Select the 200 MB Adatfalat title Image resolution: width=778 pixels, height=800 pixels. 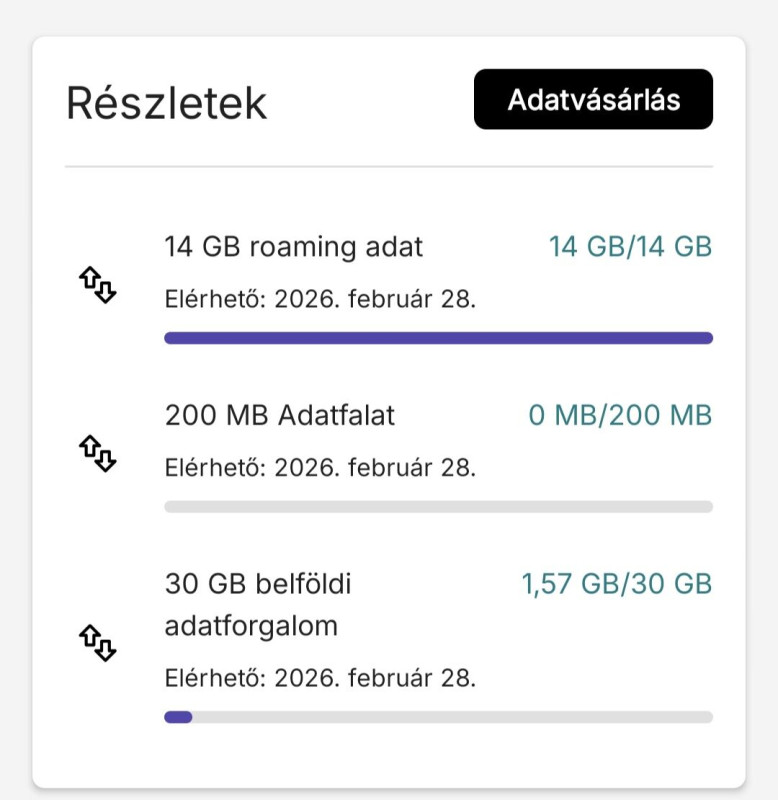point(279,415)
